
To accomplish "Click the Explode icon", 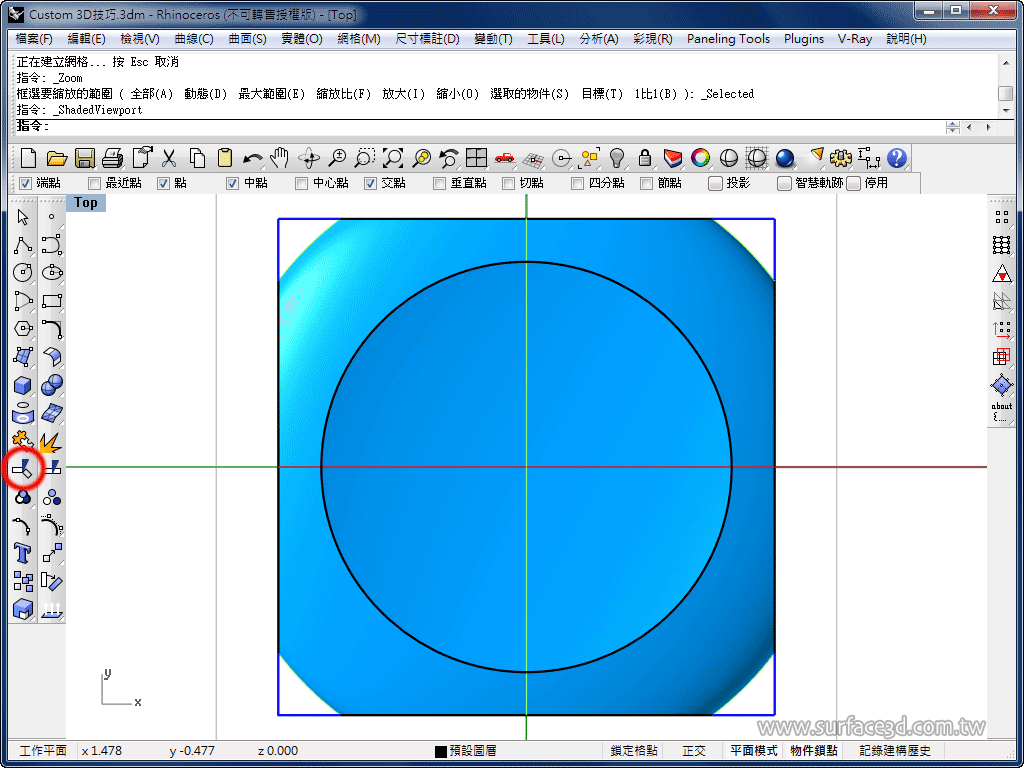I will pyautogui.click(x=52, y=441).
